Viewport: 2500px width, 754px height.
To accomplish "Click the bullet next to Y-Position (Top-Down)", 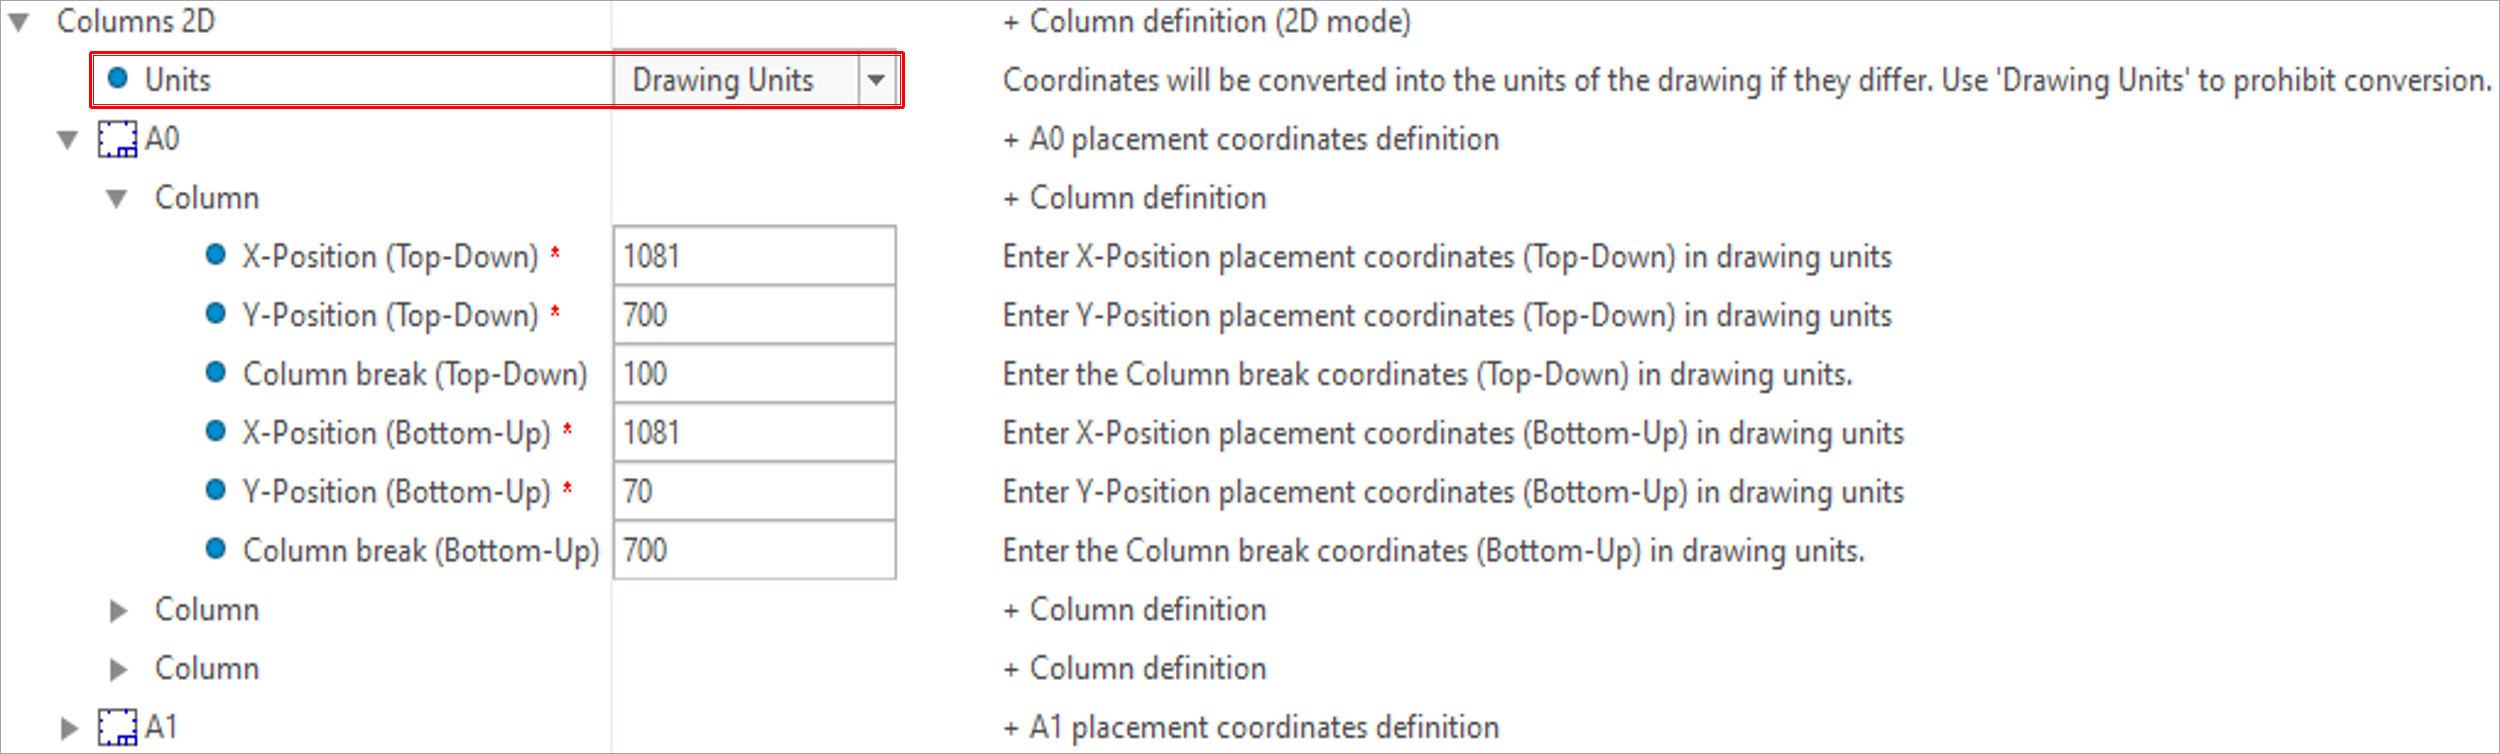I will pos(215,314).
